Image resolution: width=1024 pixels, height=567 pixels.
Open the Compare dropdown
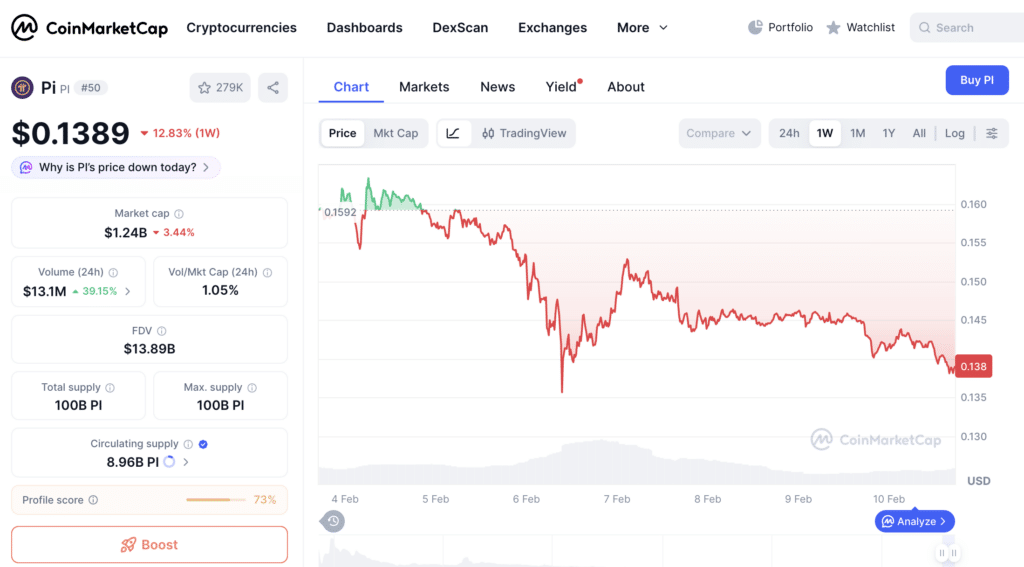tap(719, 133)
